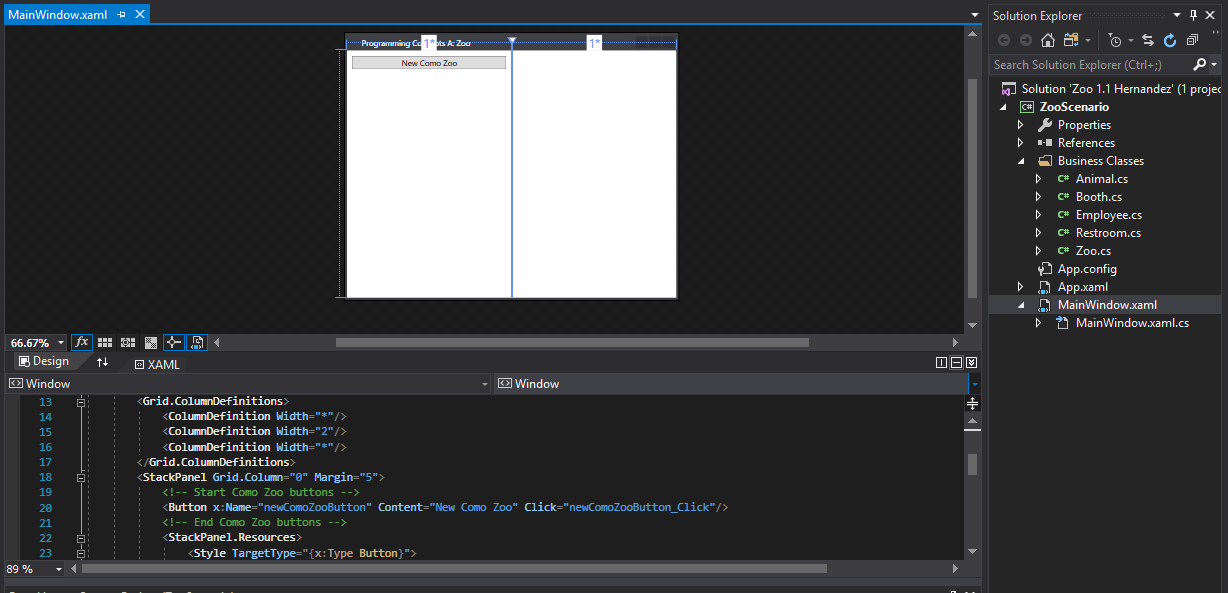
Task: Toggle snapping to snaplines
Action: pyautogui.click(x=173, y=342)
